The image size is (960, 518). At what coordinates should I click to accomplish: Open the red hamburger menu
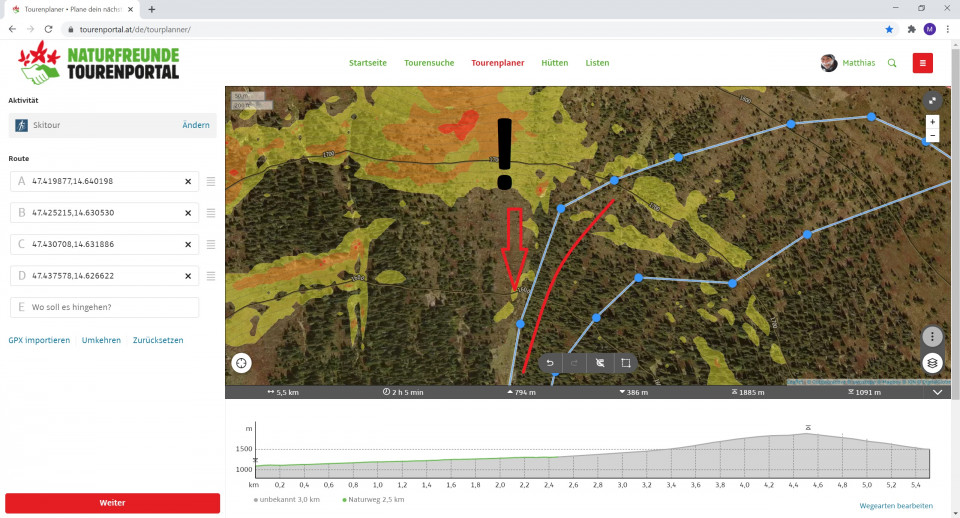923,63
